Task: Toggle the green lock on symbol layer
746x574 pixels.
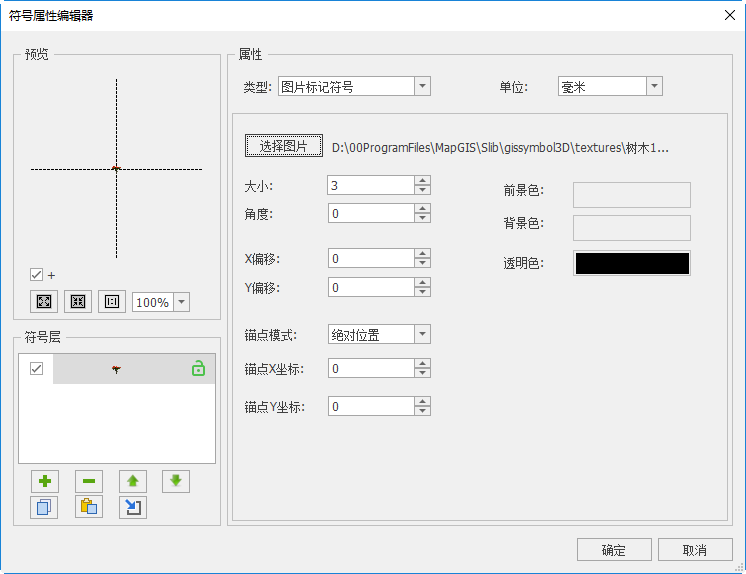Action: 198,369
